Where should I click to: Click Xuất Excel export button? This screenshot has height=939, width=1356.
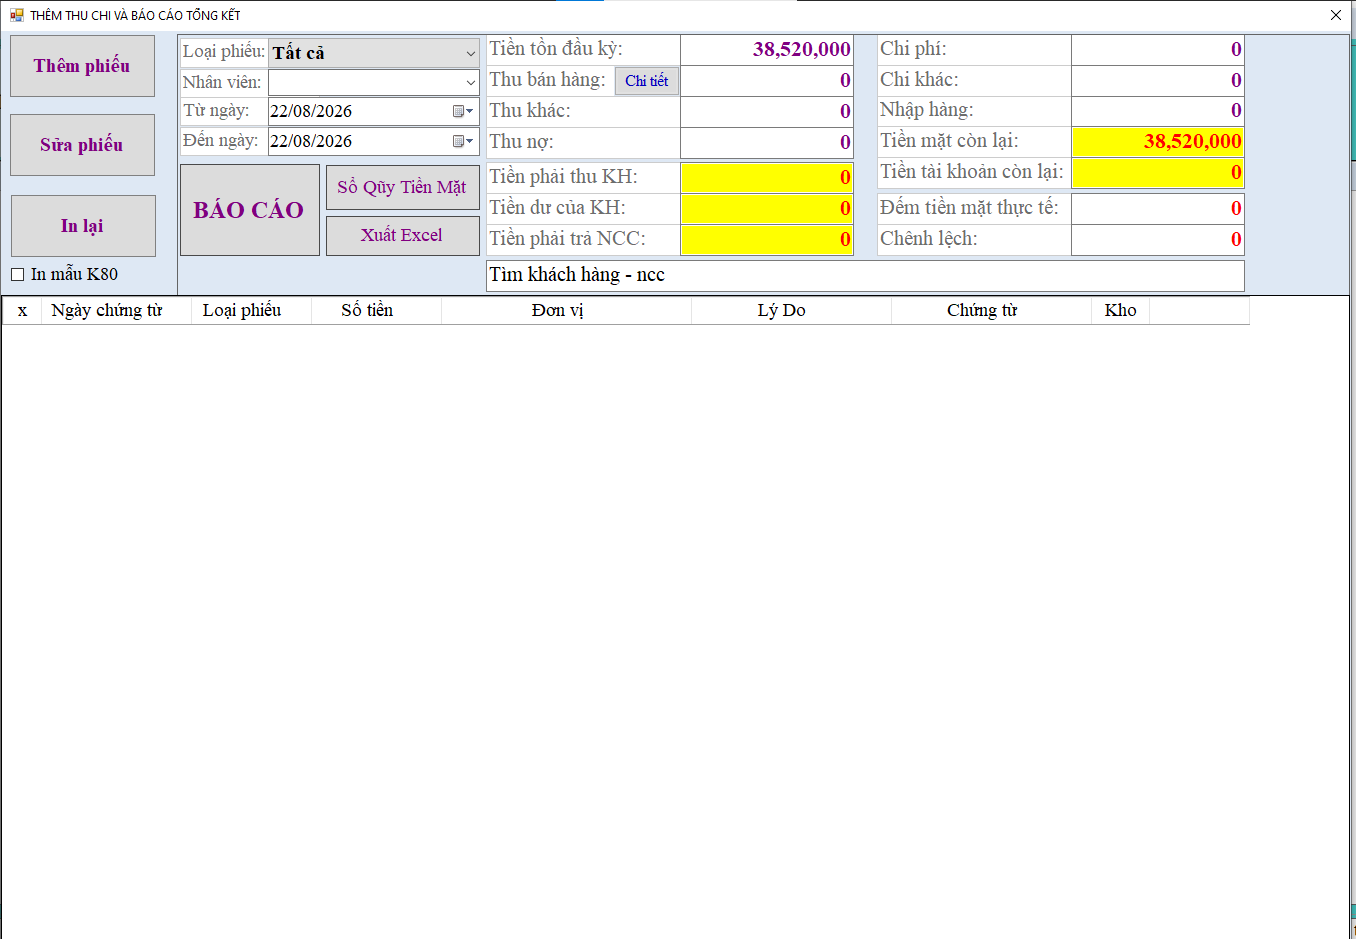[402, 235]
